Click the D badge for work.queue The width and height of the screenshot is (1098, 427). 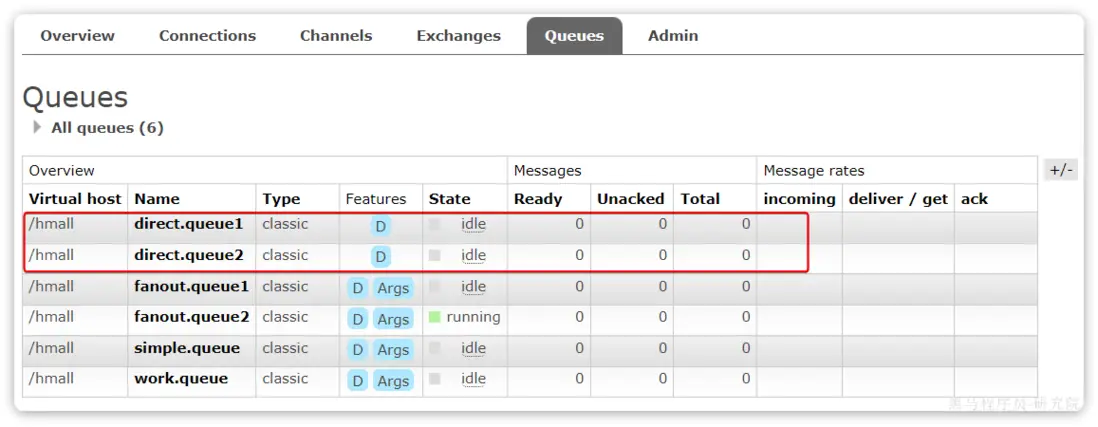point(358,381)
